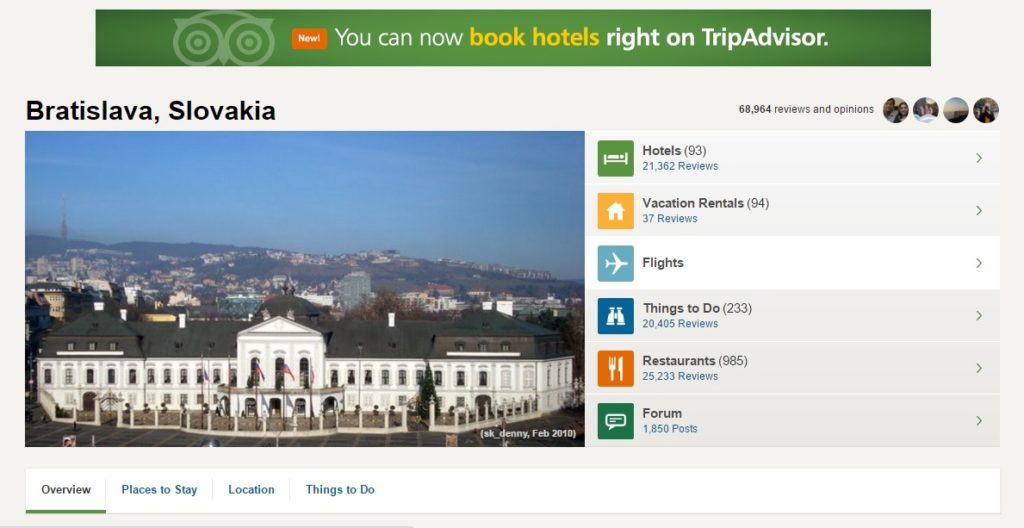Screen dimensions: 1024x528
Task: Click the orange Restaurants fork-and-knife icon
Action: (x=615, y=368)
